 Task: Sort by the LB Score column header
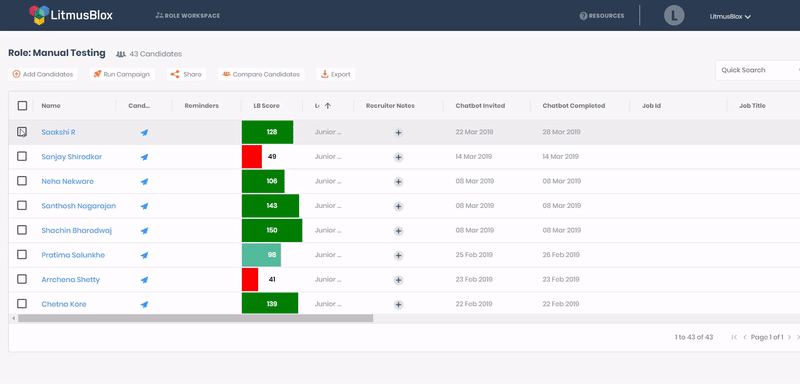coord(266,106)
